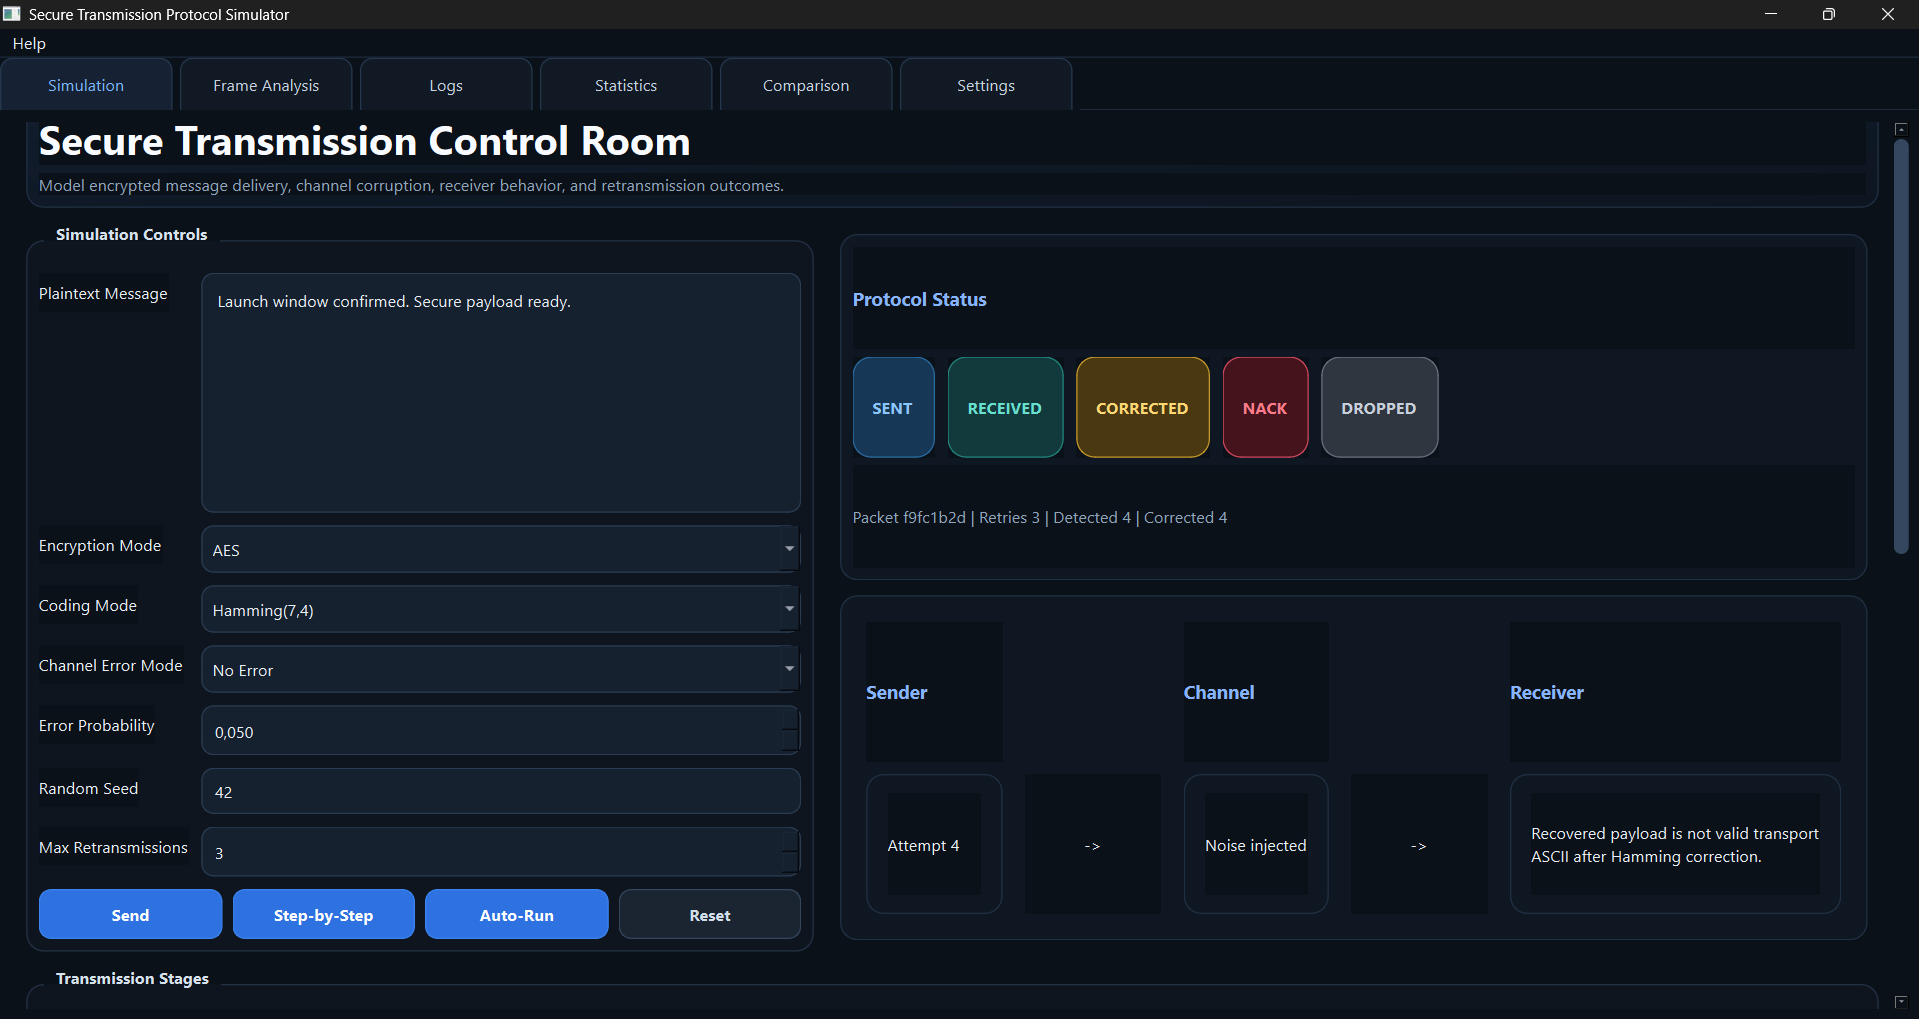
Task: Click the Transmission Stages section title
Action: click(x=132, y=978)
